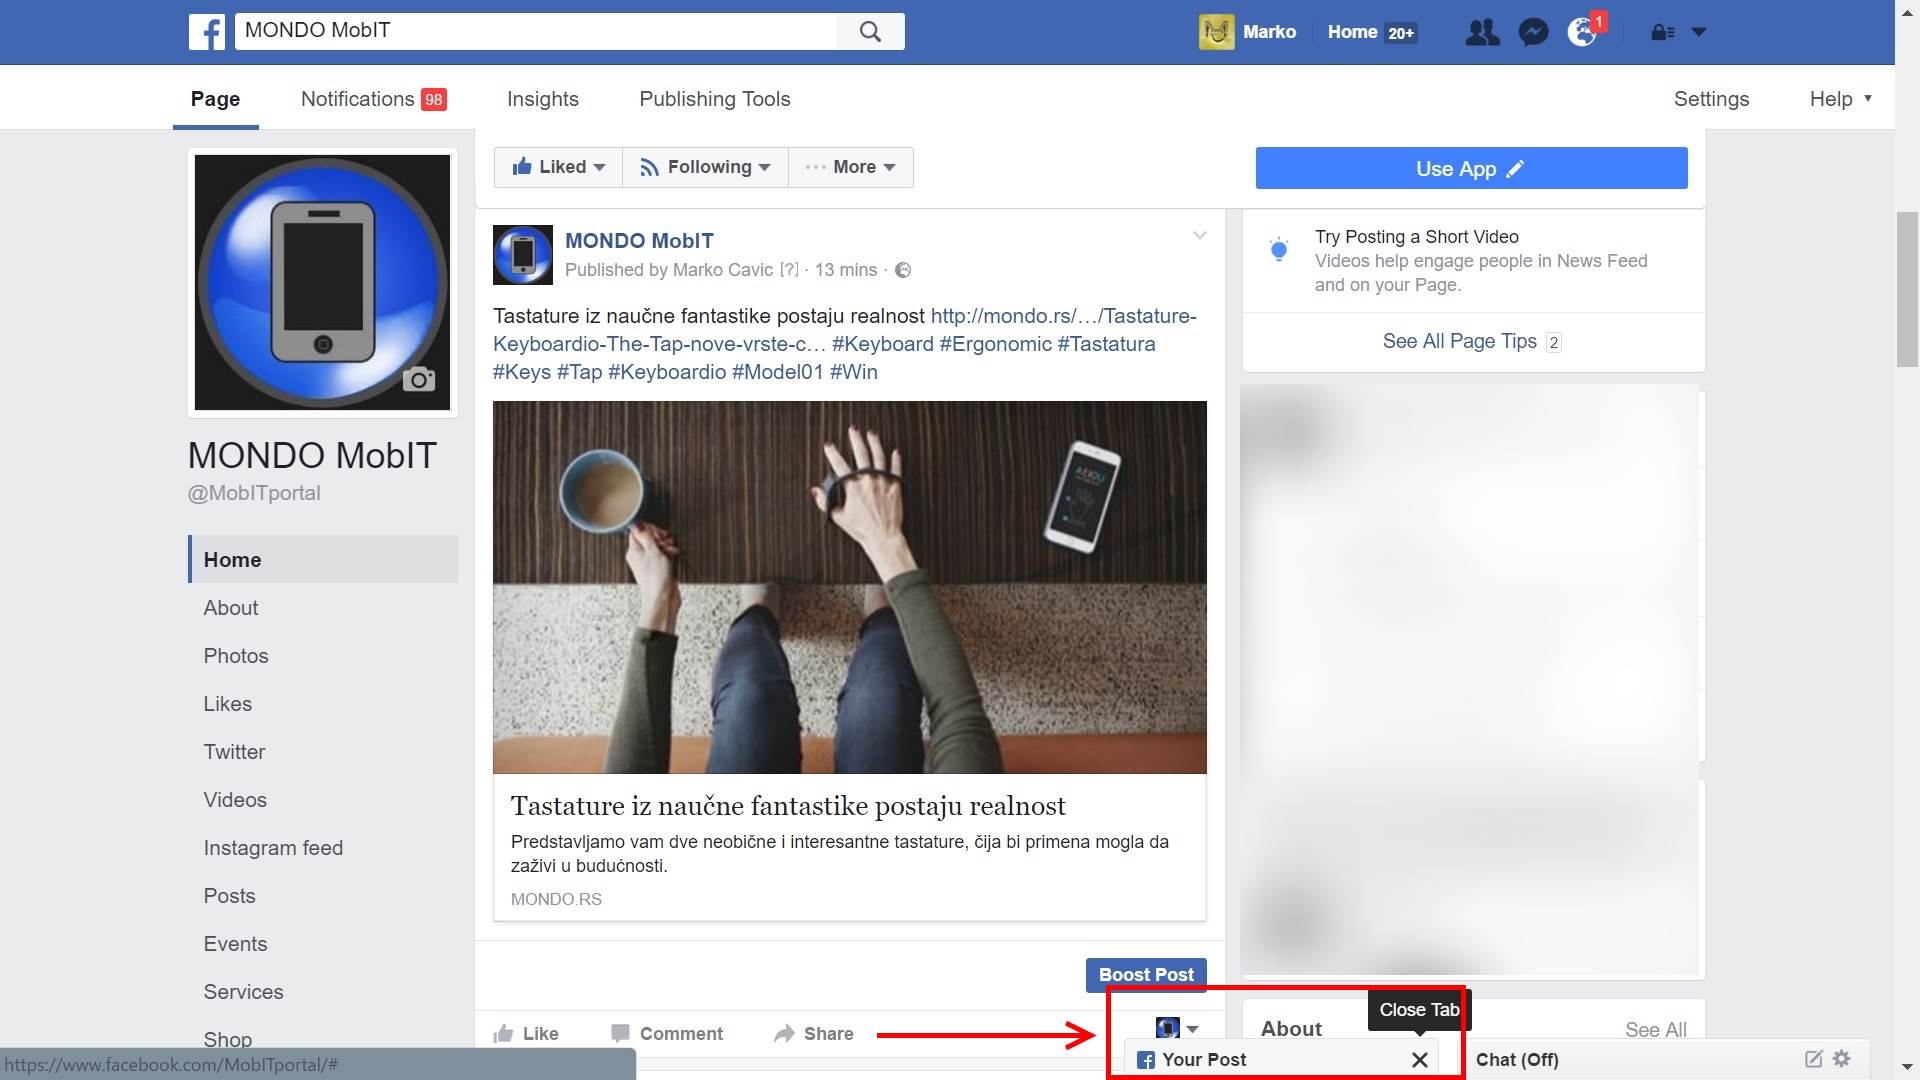Click the new message compose icon
The height and width of the screenshot is (1080, 1920).
pyautogui.click(x=1813, y=1058)
